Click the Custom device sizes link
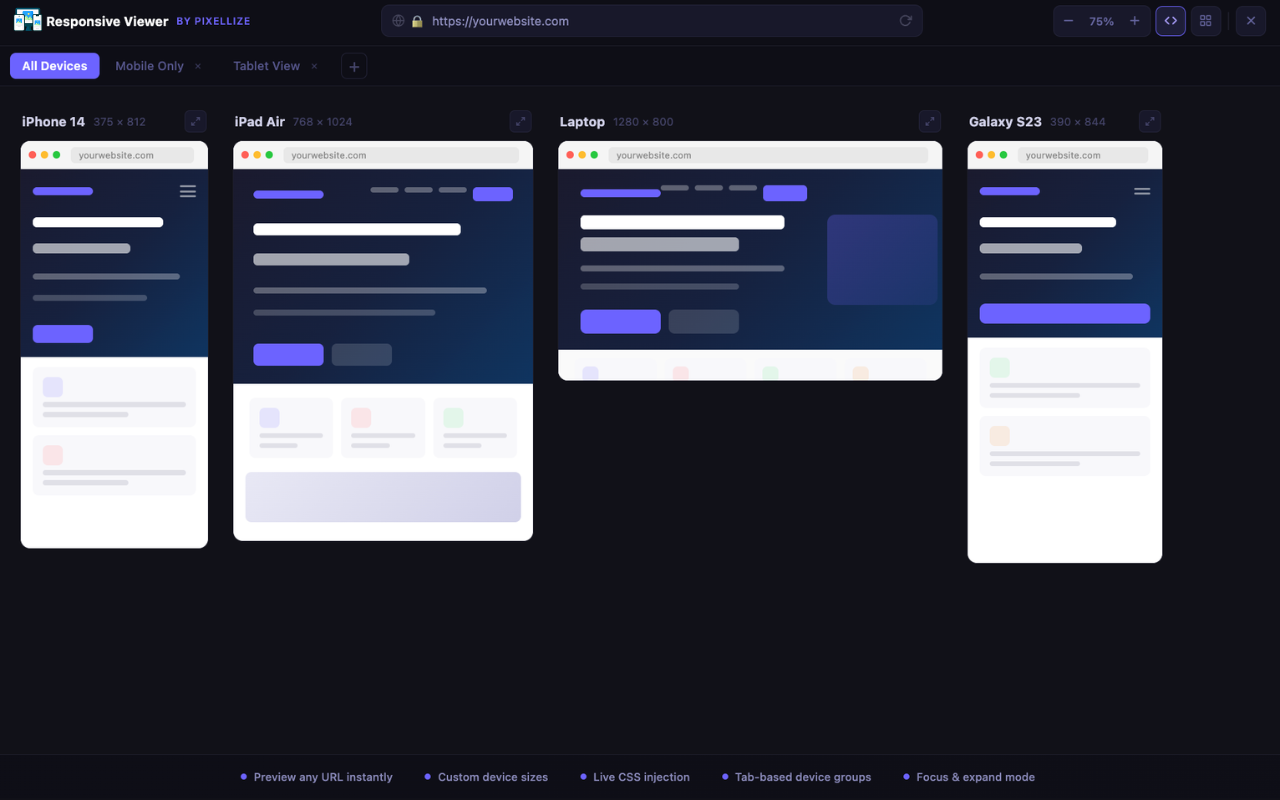This screenshot has width=1280, height=800. [492, 777]
